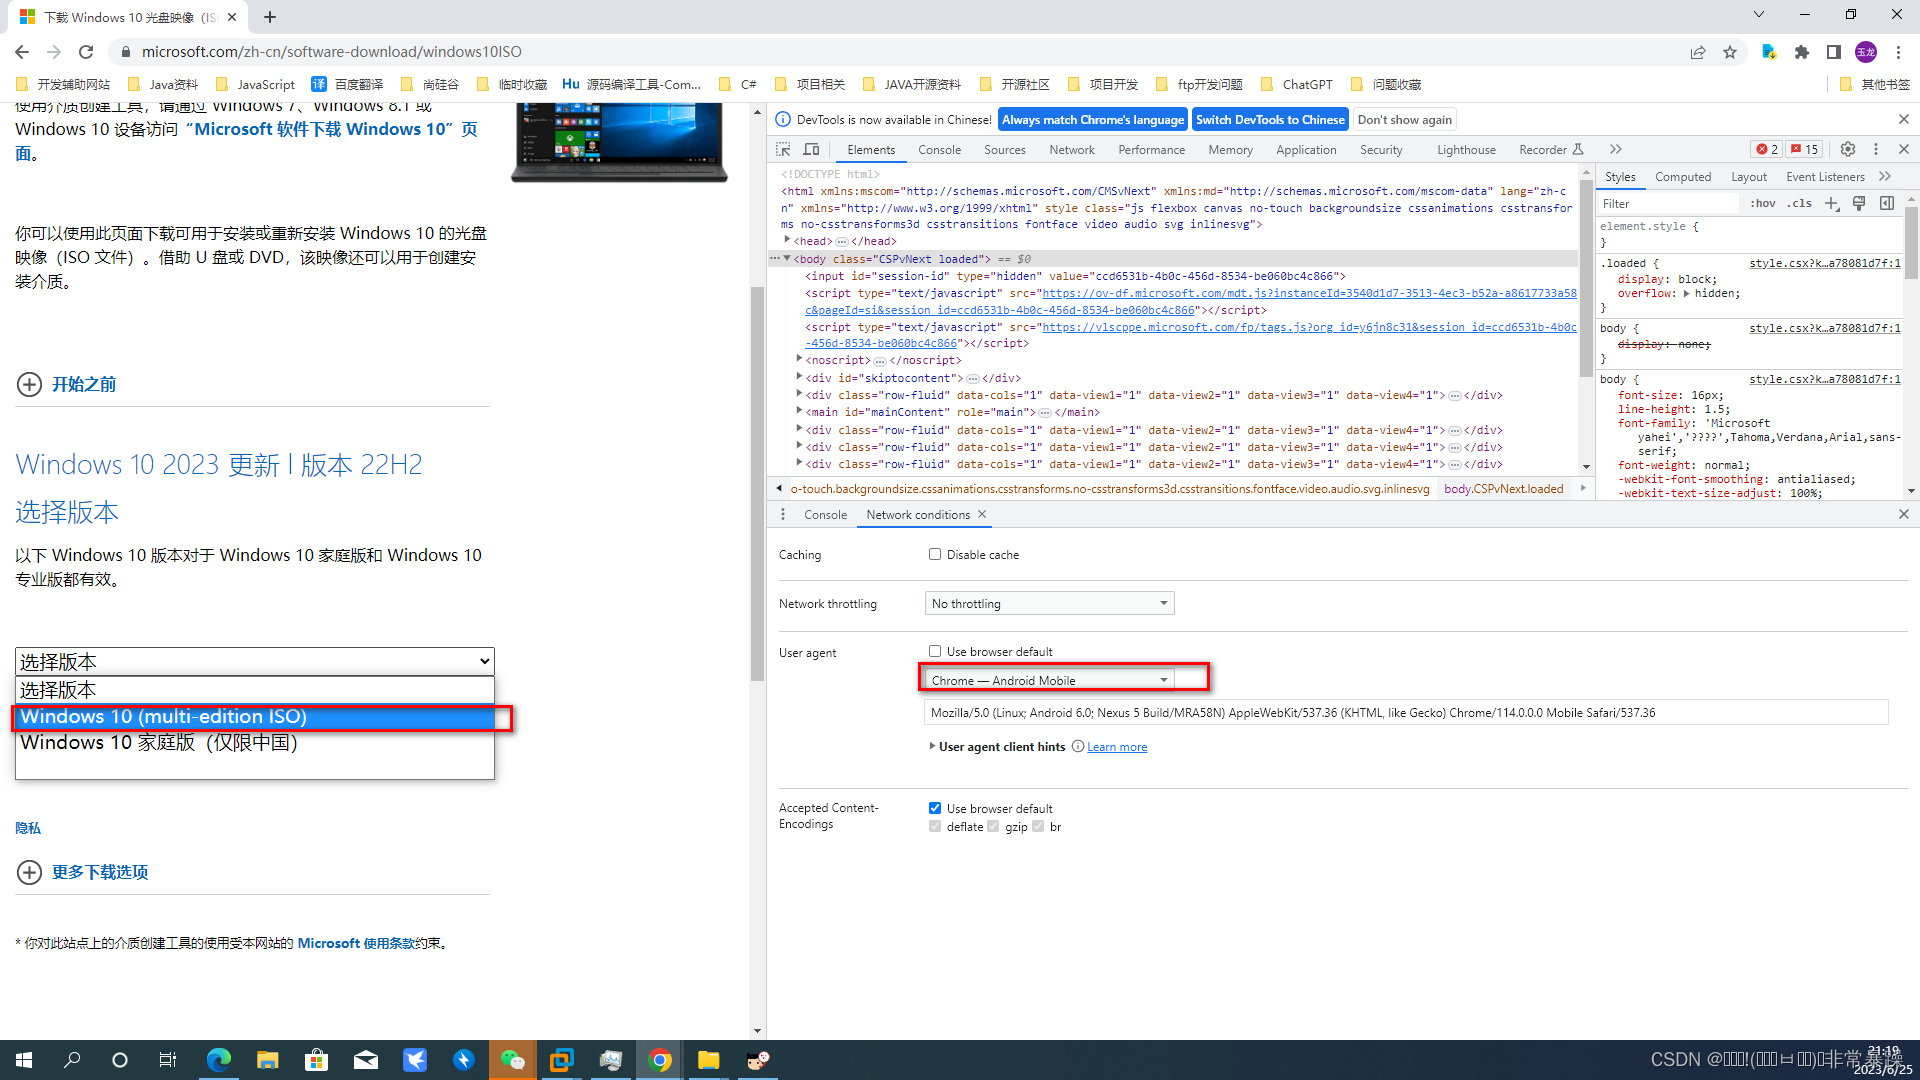Open the 隐私 privacy link
The height and width of the screenshot is (1080, 1920).
pyautogui.click(x=28, y=828)
